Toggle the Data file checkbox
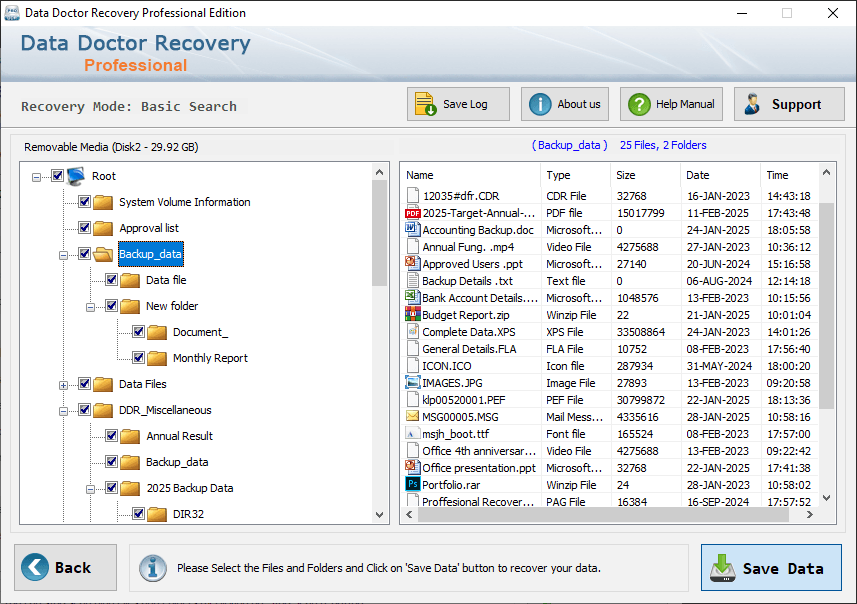This screenshot has height=604, width=857. [111, 279]
